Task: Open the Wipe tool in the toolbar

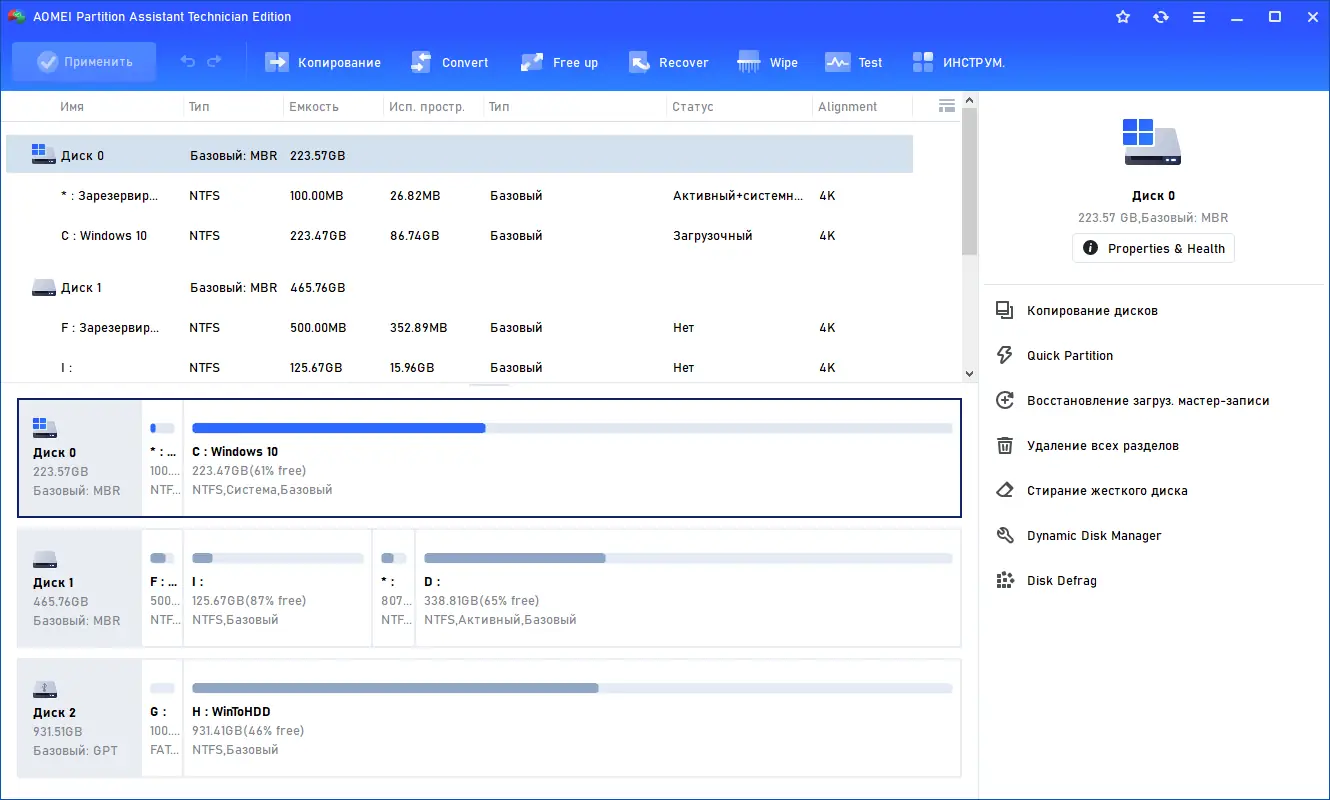Action: [767, 62]
